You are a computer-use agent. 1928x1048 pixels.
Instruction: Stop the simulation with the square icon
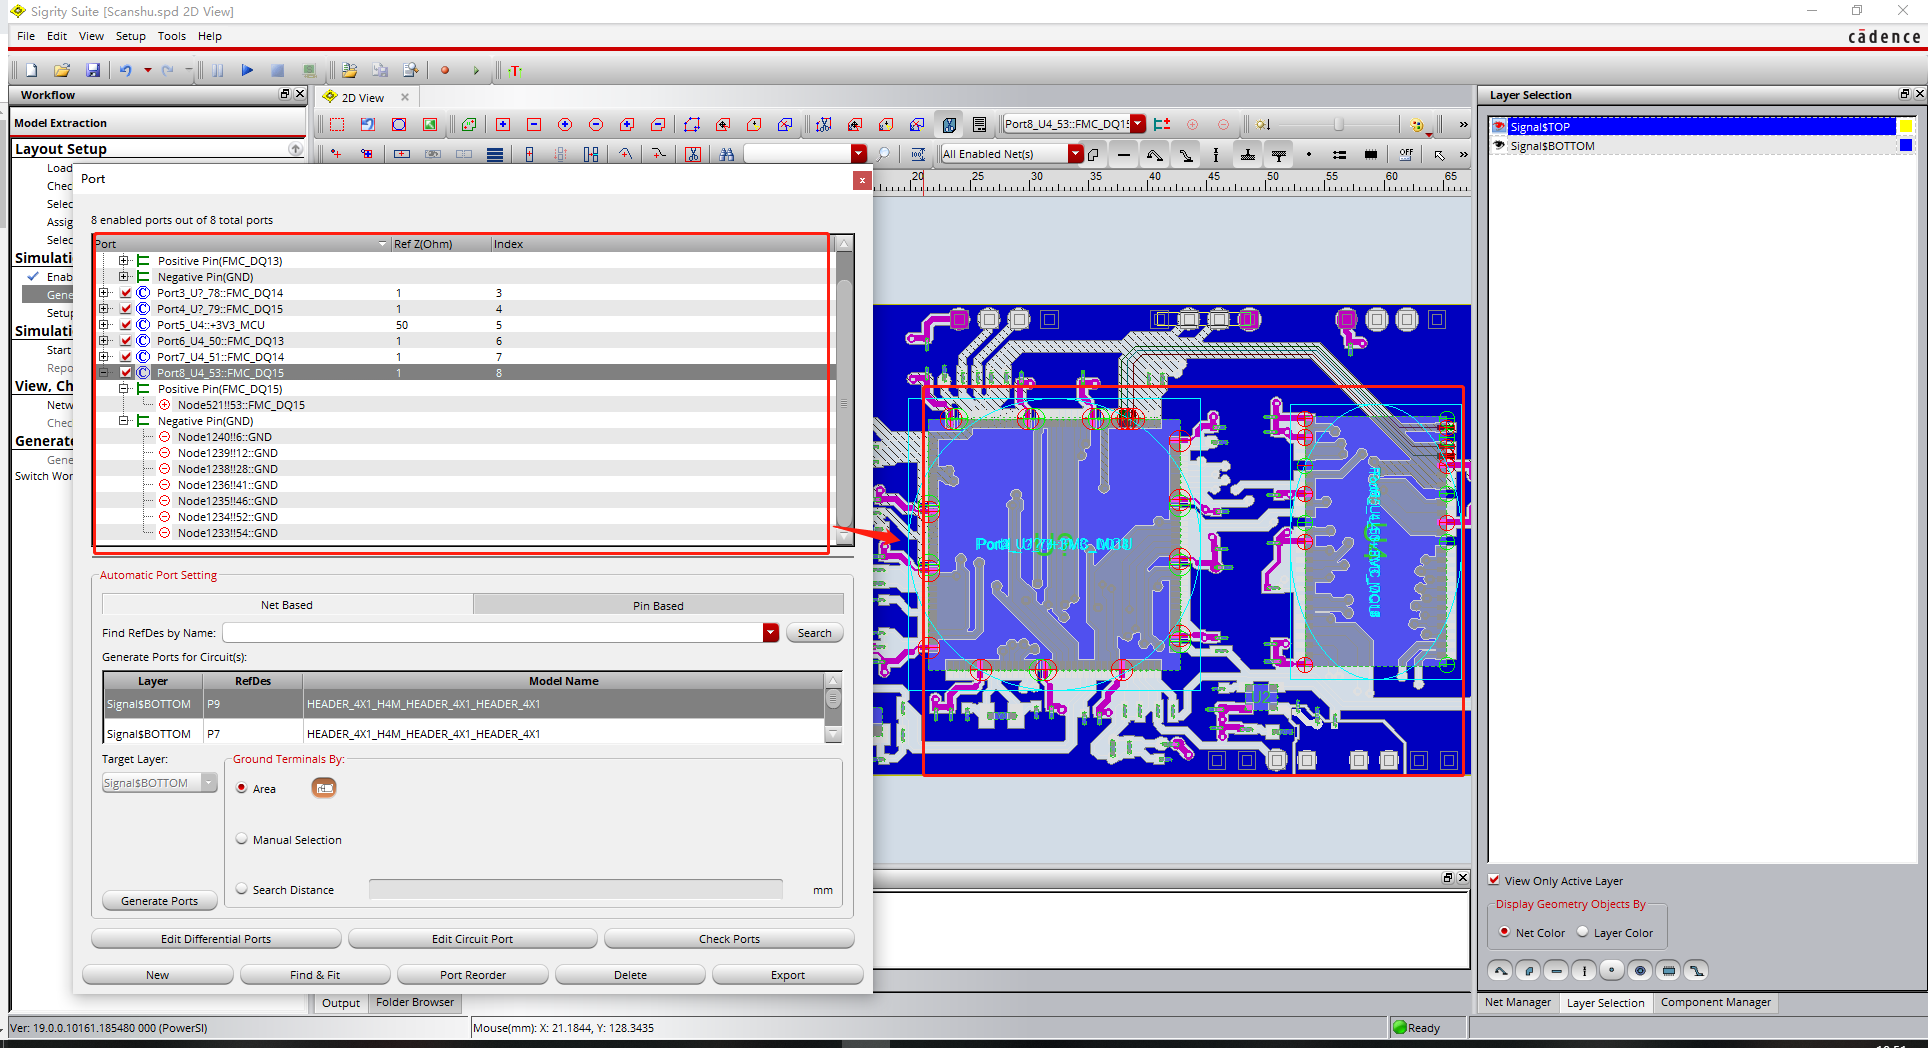278,70
